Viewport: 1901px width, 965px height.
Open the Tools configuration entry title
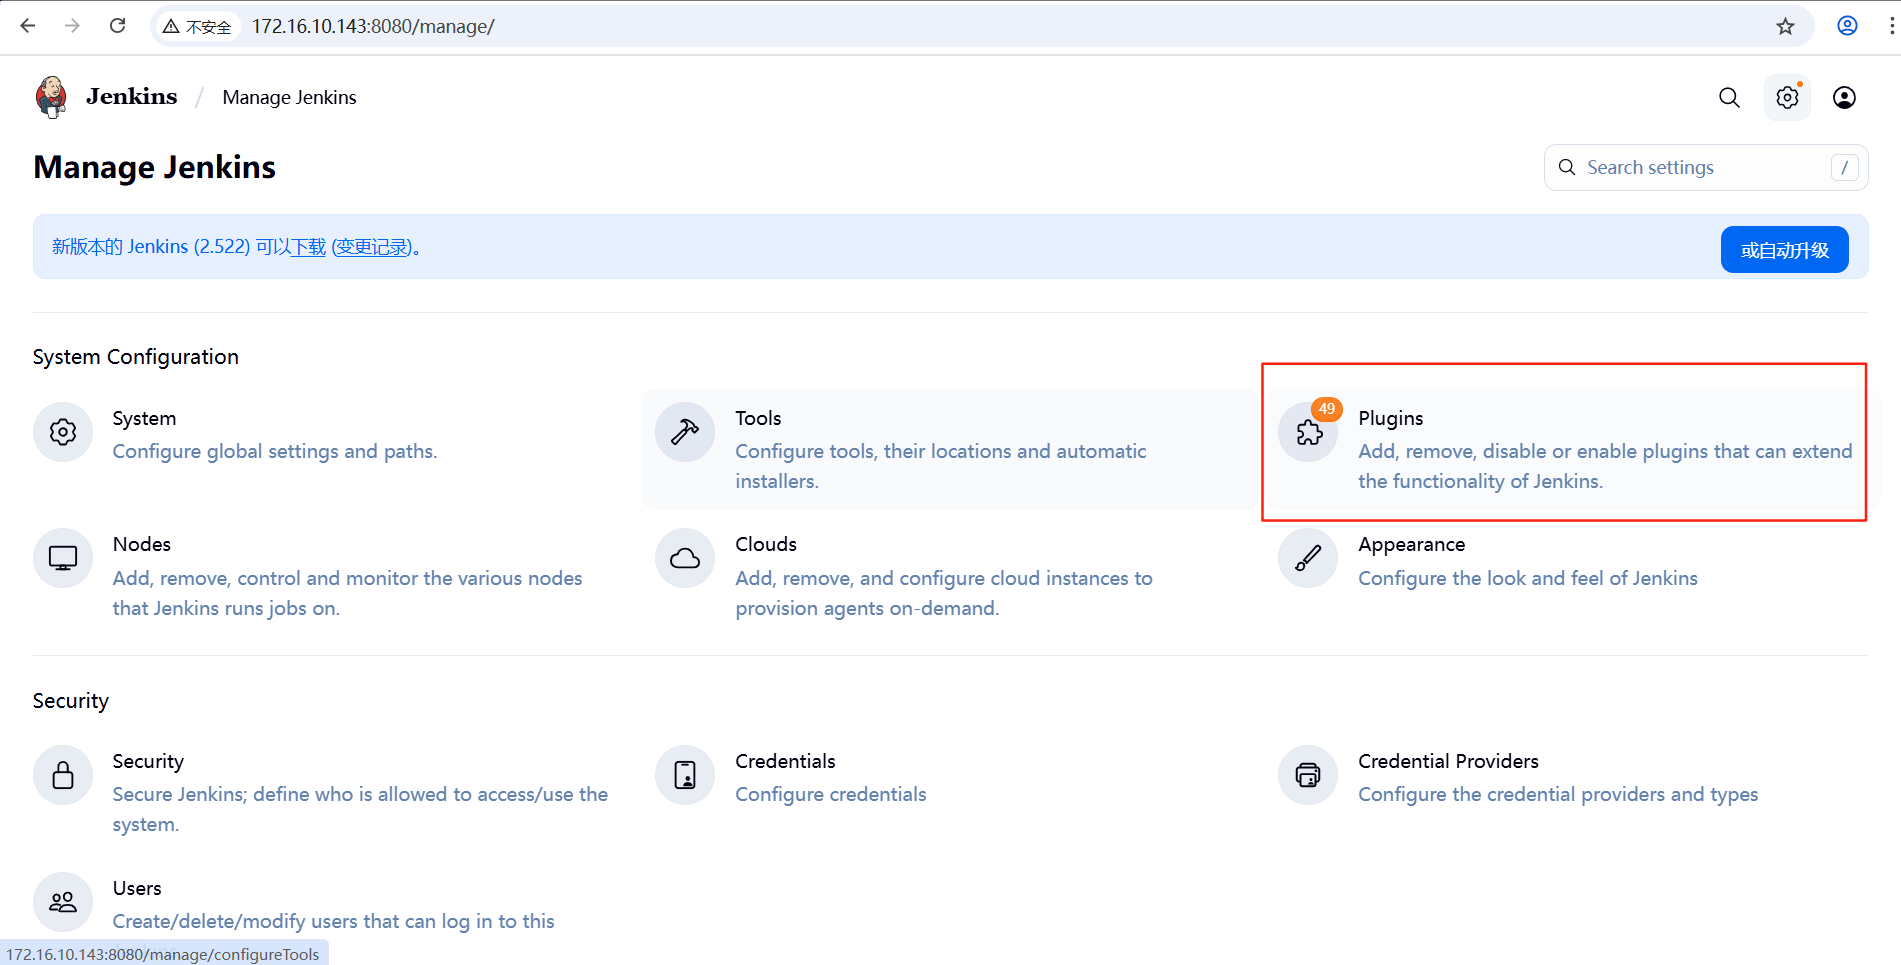click(758, 418)
